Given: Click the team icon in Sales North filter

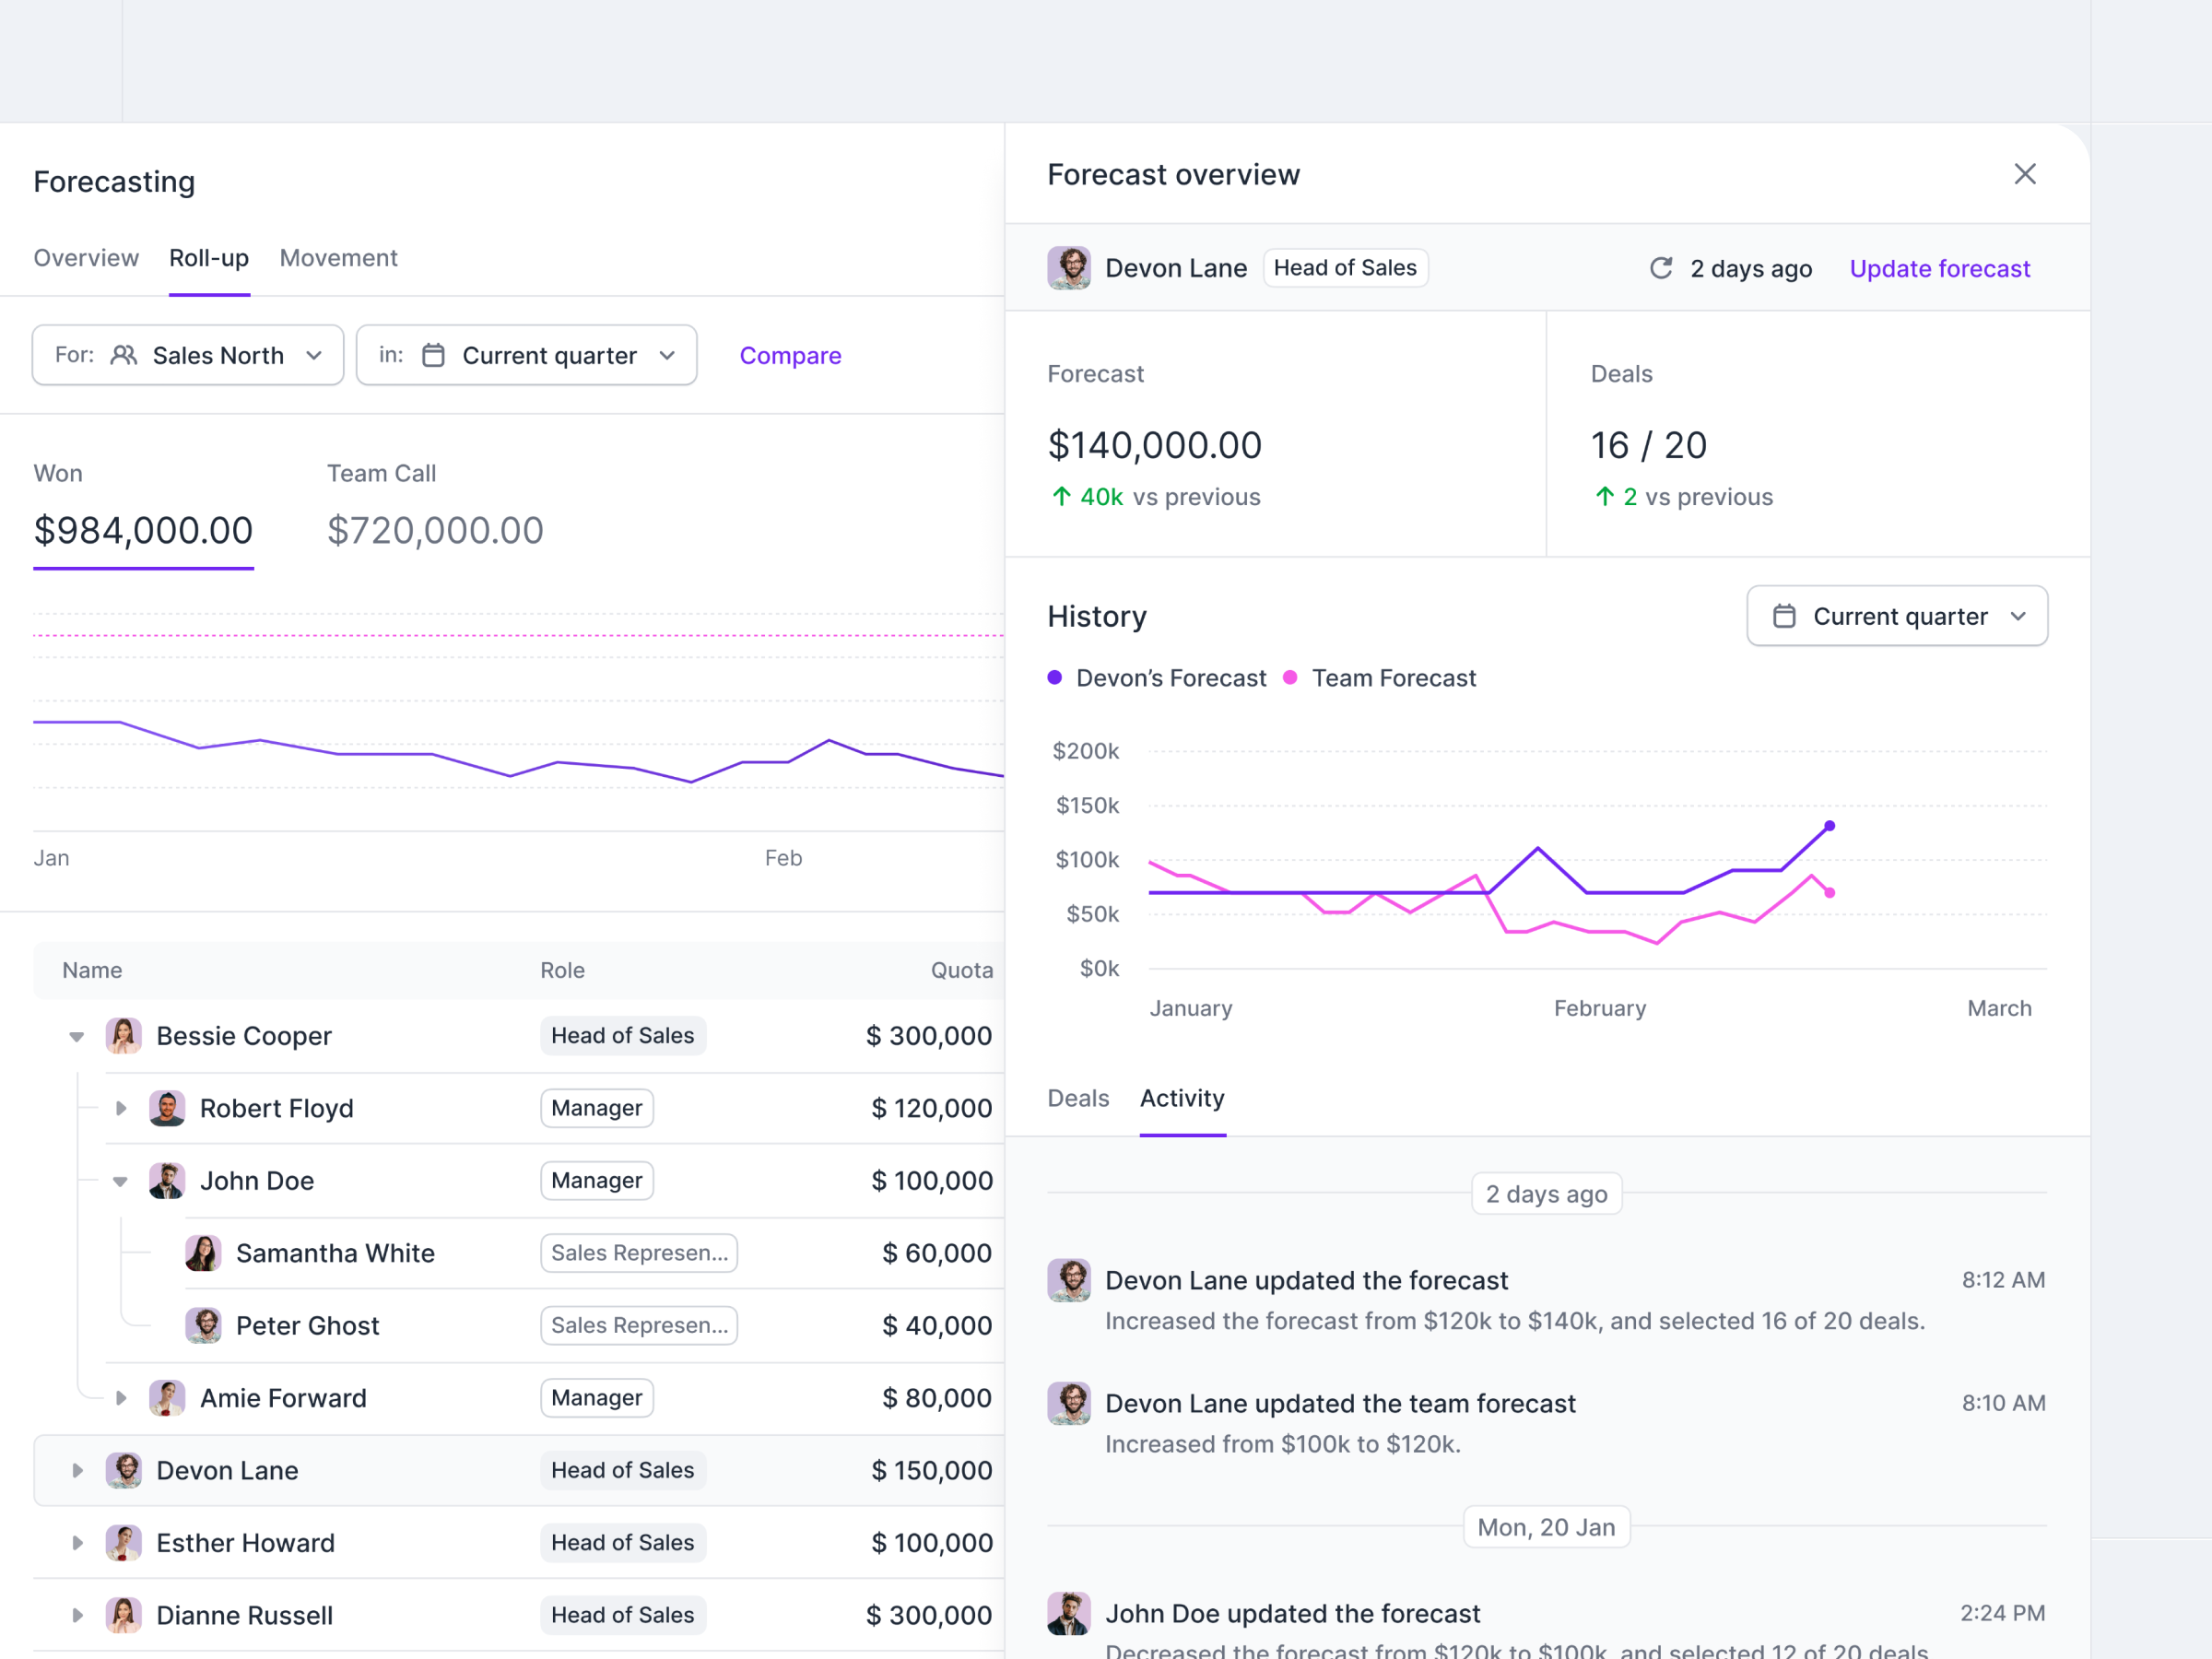Looking at the screenshot, I should (124, 355).
